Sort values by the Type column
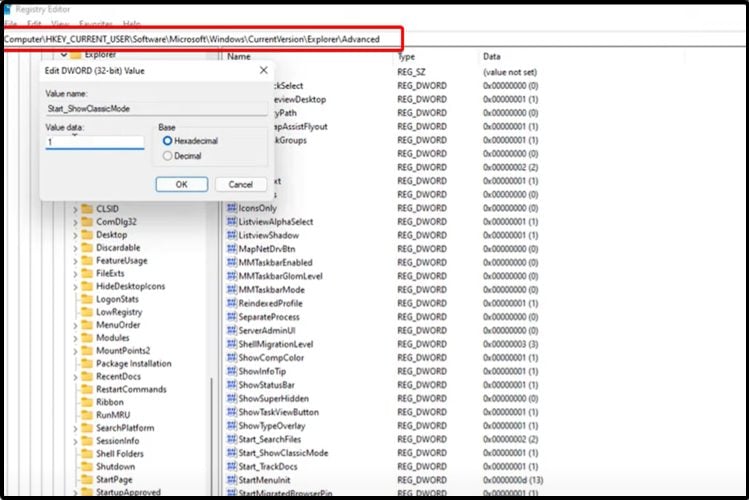Viewport: 749px width, 500px height. pyautogui.click(x=407, y=56)
